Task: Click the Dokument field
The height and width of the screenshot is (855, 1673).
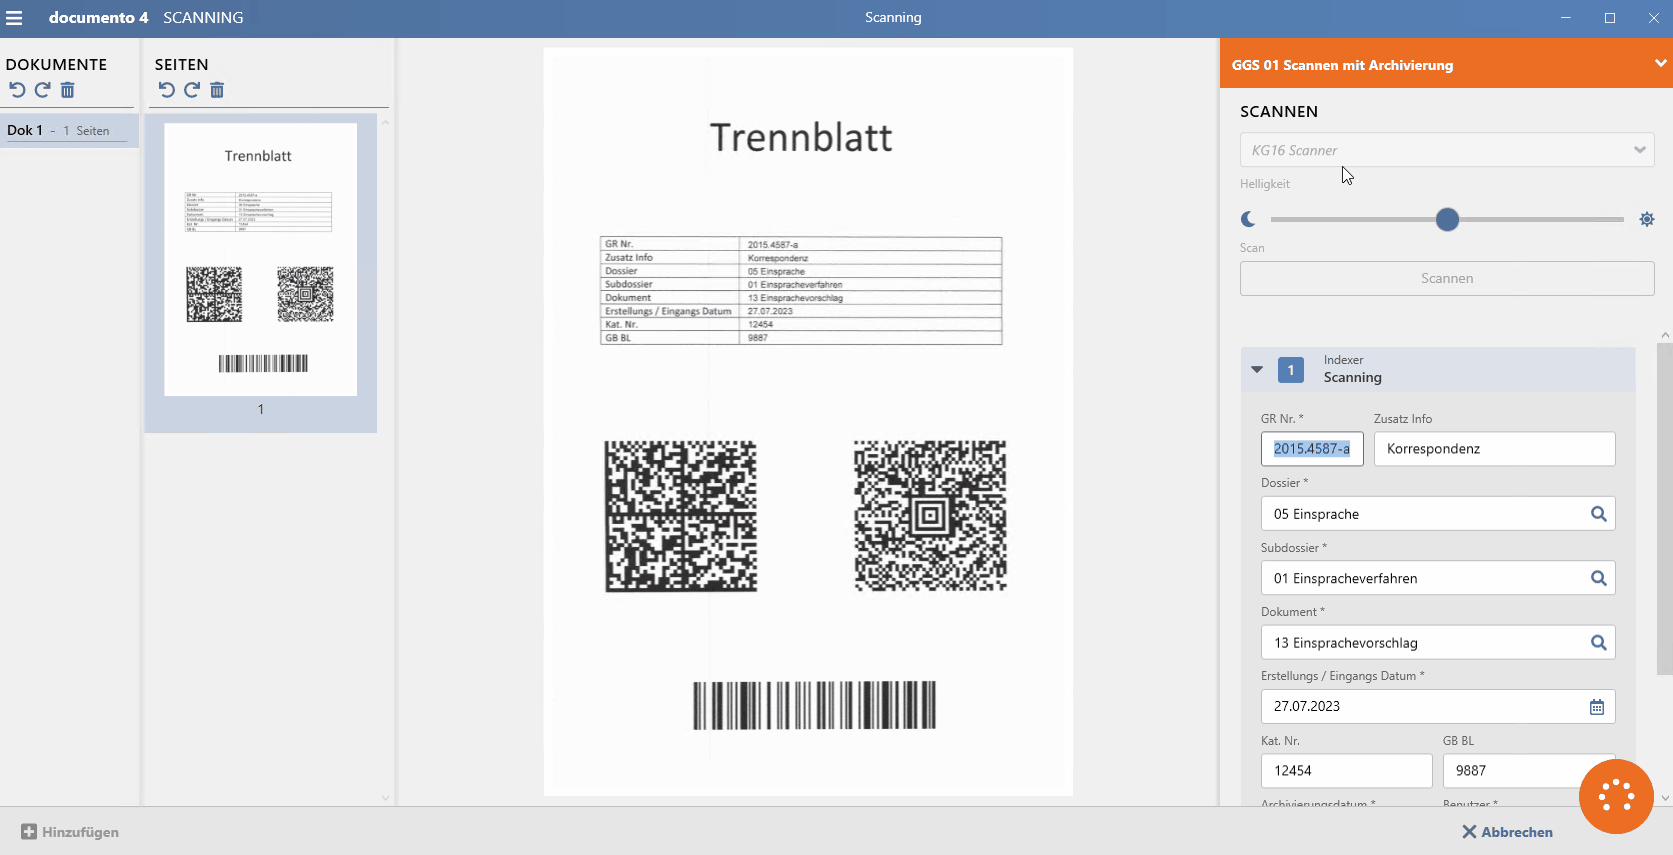Action: click(1438, 643)
